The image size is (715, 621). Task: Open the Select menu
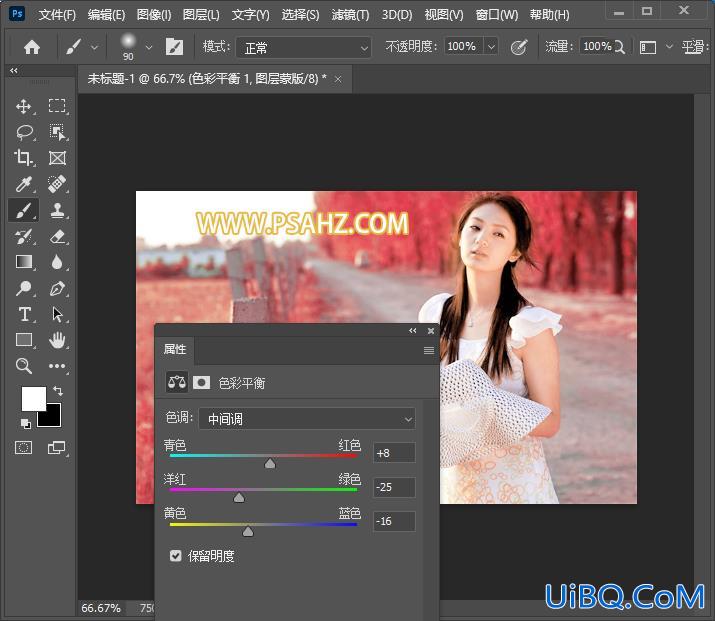click(300, 15)
